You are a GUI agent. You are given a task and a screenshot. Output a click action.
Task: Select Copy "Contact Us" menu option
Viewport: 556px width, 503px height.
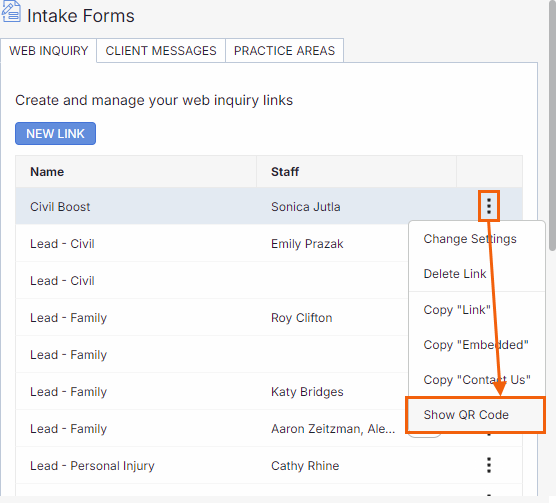pos(477,380)
